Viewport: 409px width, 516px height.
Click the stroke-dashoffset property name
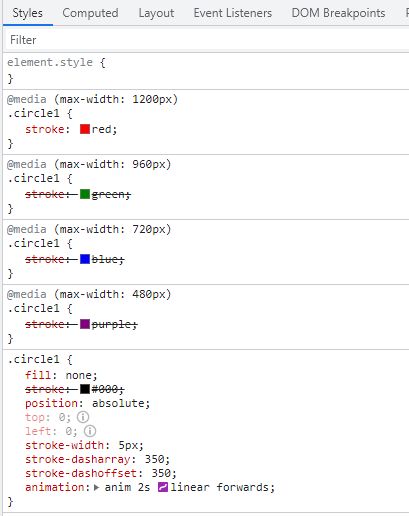pos(81,473)
